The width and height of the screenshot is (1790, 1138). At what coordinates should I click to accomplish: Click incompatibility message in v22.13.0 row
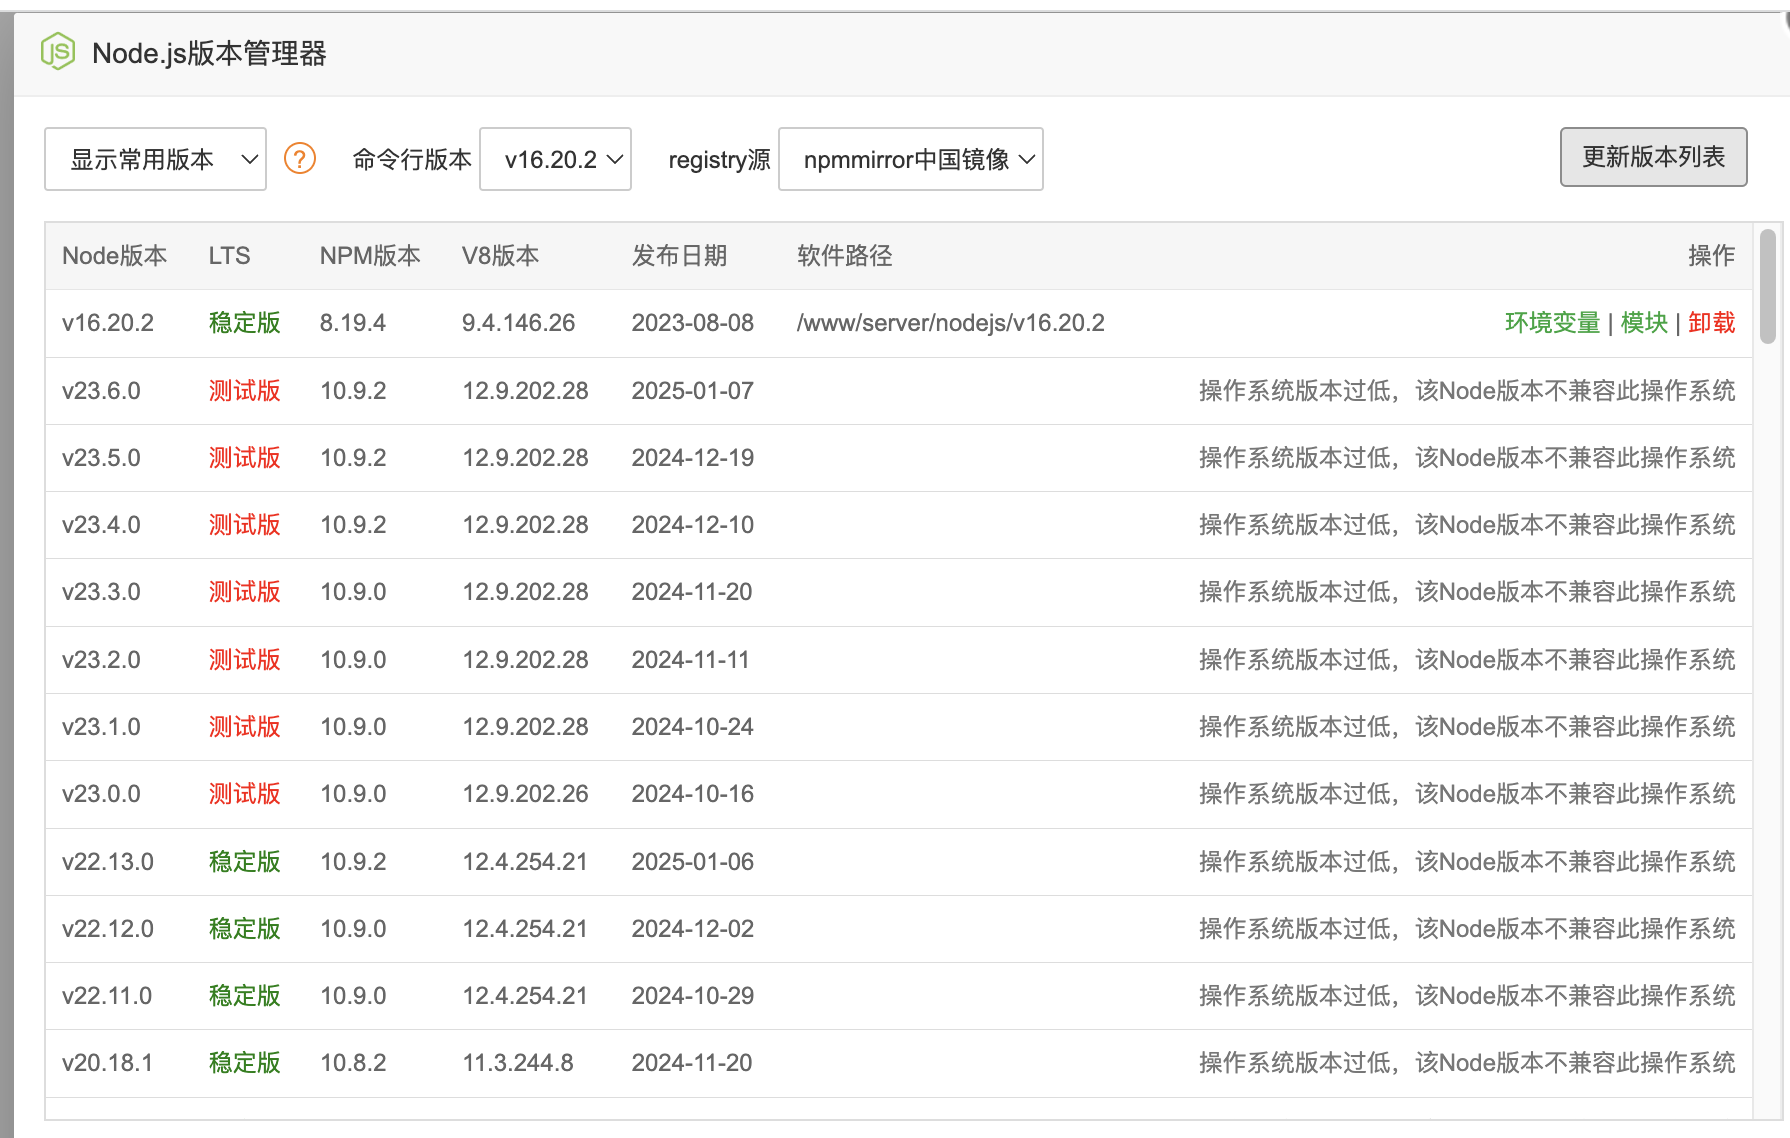click(x=1467, y=862)
